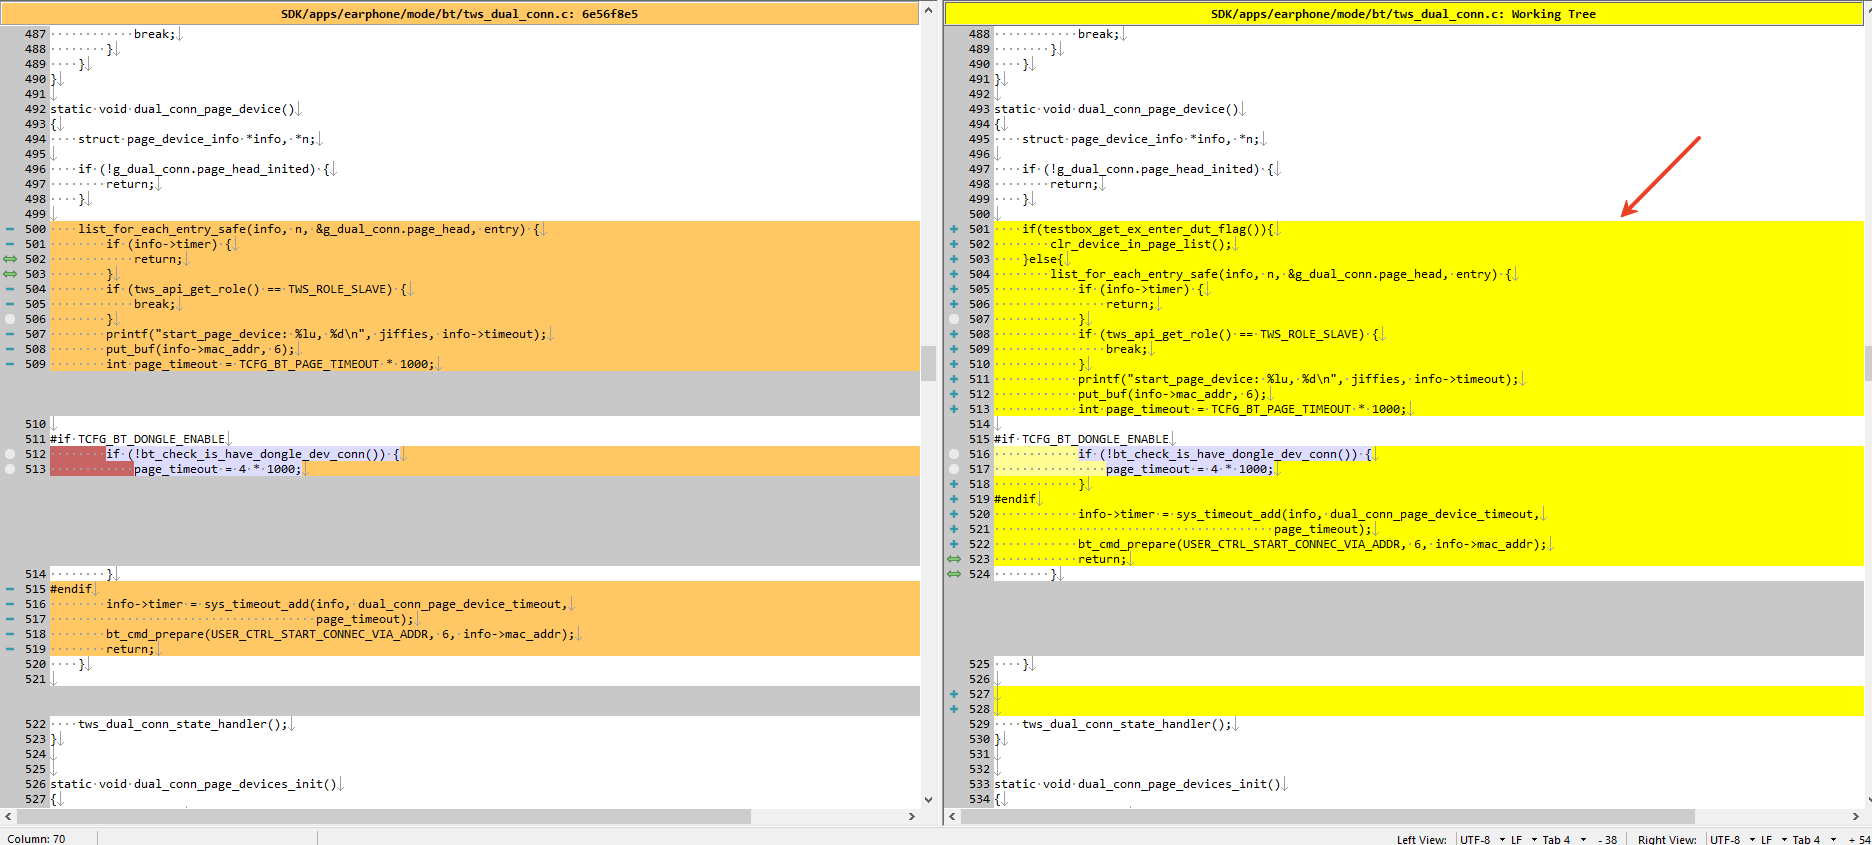This screenshot has height=845, width=1872.
Task: Click the moved-block arrows marker at right line 523
Action: click(x=954, y=559)
